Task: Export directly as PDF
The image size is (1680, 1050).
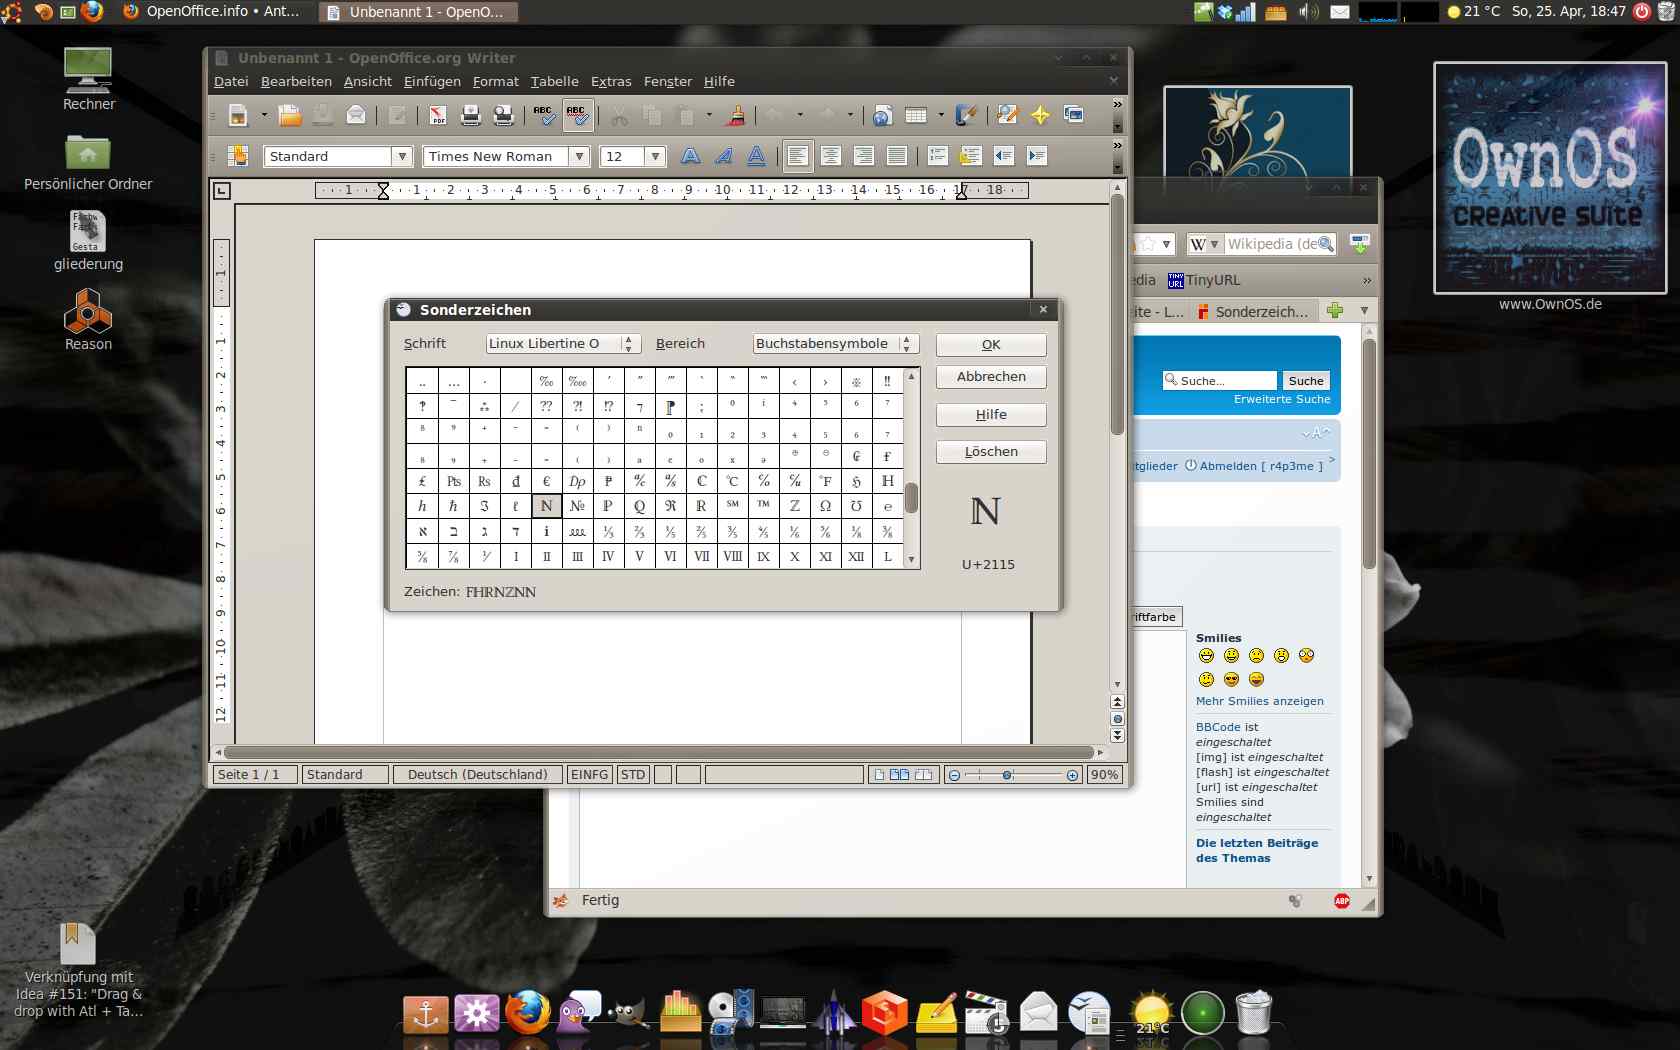Action: (438, 115)
